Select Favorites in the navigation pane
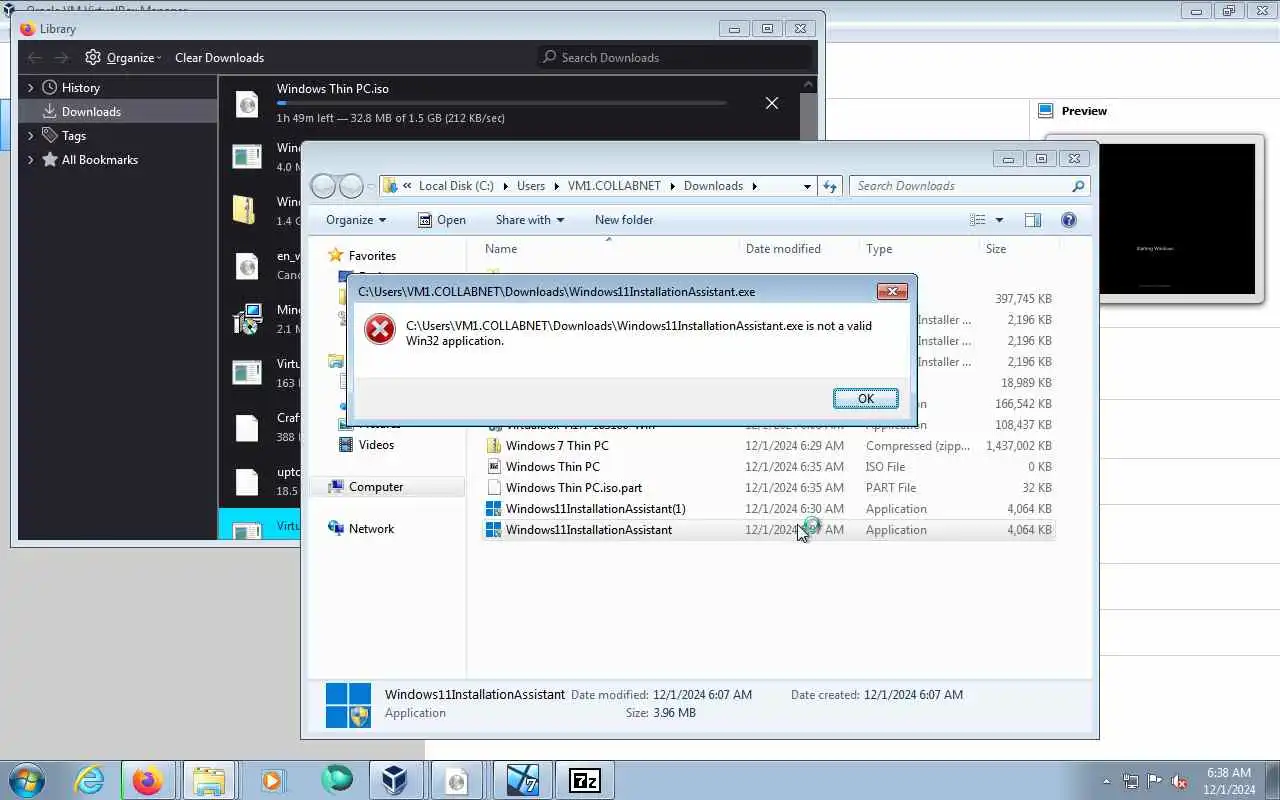The width and height of the screenshot is (1280, 800). (372, 256)
